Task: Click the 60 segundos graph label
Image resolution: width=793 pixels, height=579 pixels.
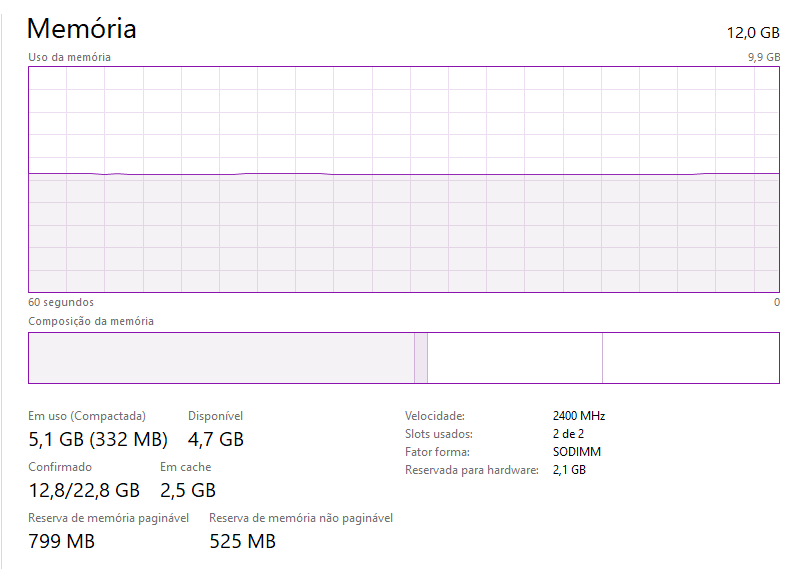Action: click(x=61, y=302)
